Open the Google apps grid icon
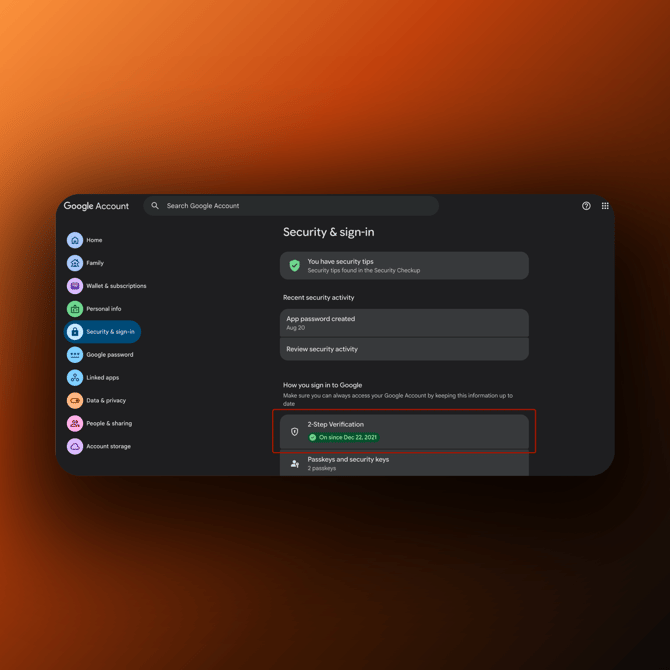This screenshot has width=670, height=670. pyautogui.click(x=605, y=206)
